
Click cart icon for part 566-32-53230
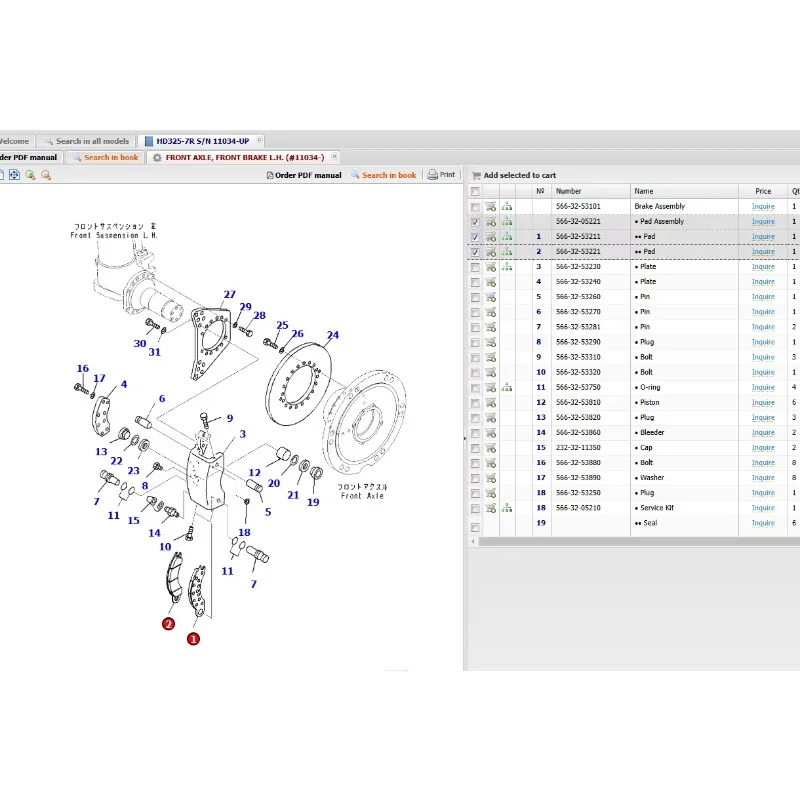(x=491, y=267)
